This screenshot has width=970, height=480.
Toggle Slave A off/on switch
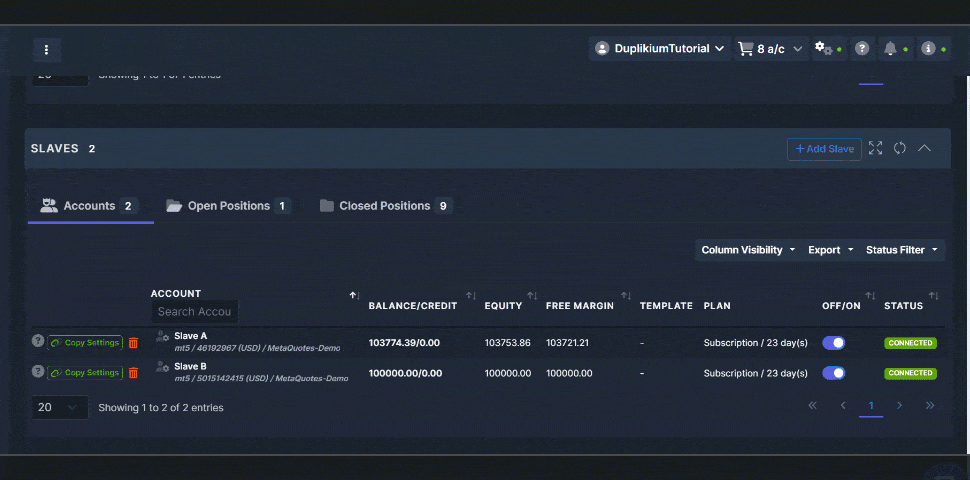tap(833, 343)
